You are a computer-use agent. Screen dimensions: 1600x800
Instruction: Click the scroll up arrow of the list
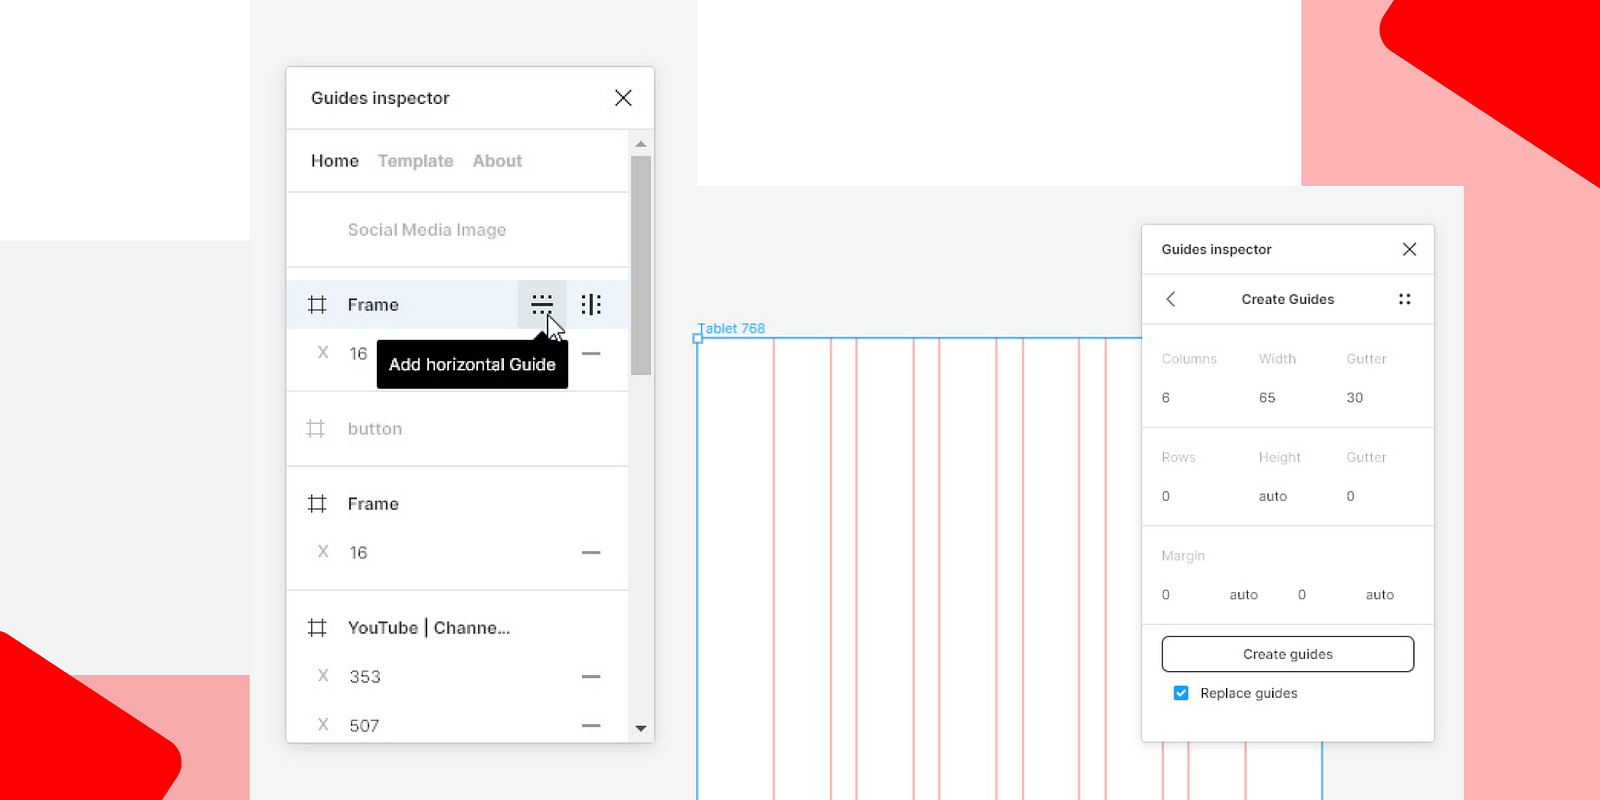tap(641, 144)
